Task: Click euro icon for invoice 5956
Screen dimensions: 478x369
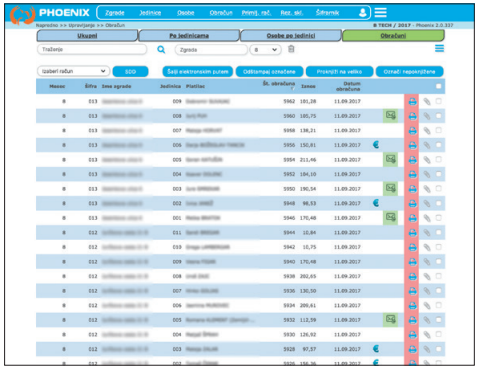Action: point(376,145)
